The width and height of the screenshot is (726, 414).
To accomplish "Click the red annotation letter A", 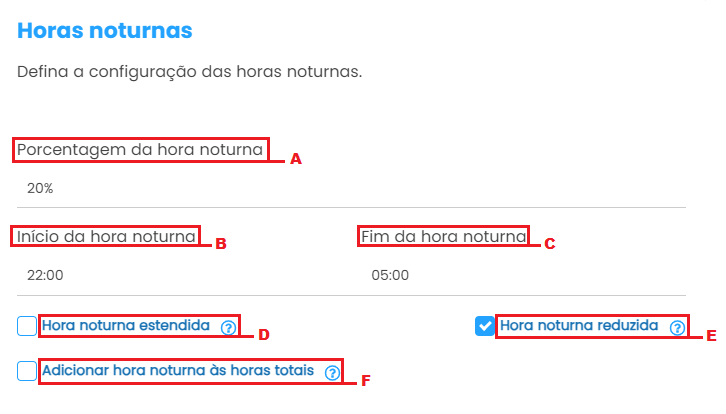I will 295,159.
